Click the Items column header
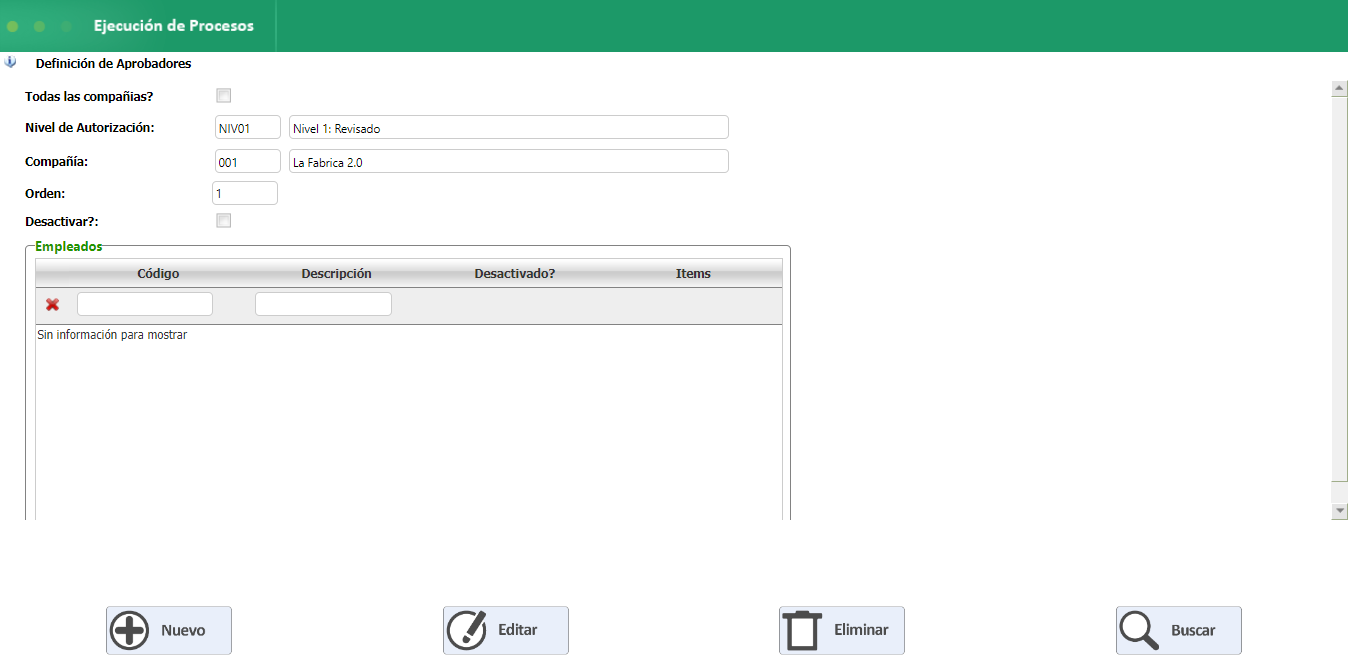 point(693,274)
